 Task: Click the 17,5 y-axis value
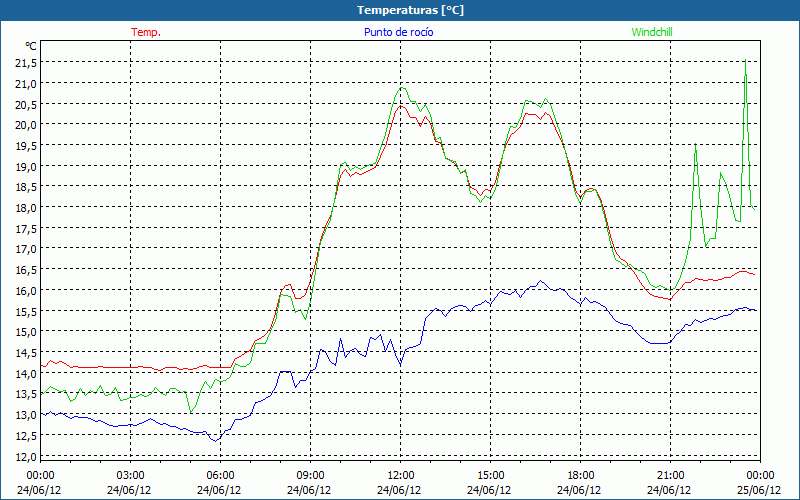click(x=27, y=228)
